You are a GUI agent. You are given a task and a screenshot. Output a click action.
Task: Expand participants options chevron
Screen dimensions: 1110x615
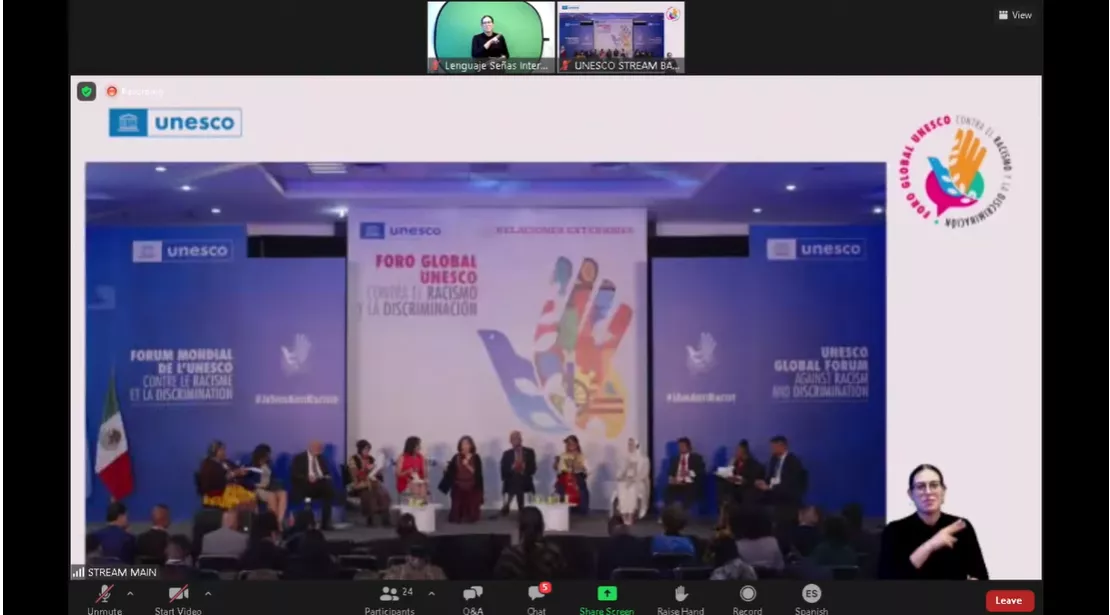(x=432, y=594)
